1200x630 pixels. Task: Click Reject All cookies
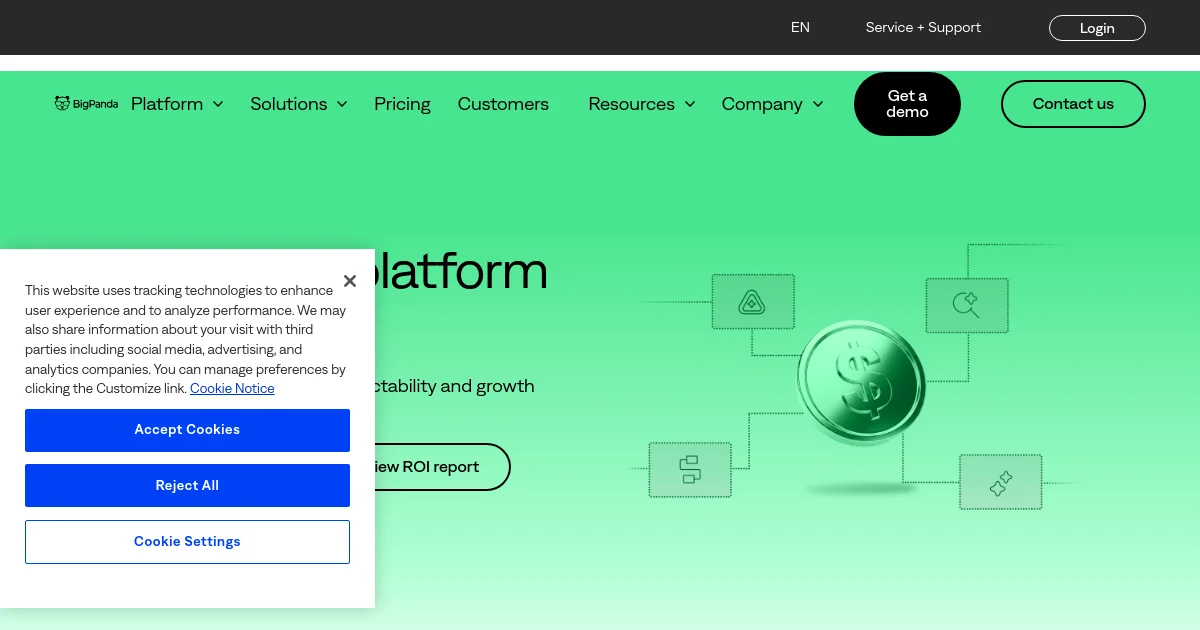[x=187, y=486]
